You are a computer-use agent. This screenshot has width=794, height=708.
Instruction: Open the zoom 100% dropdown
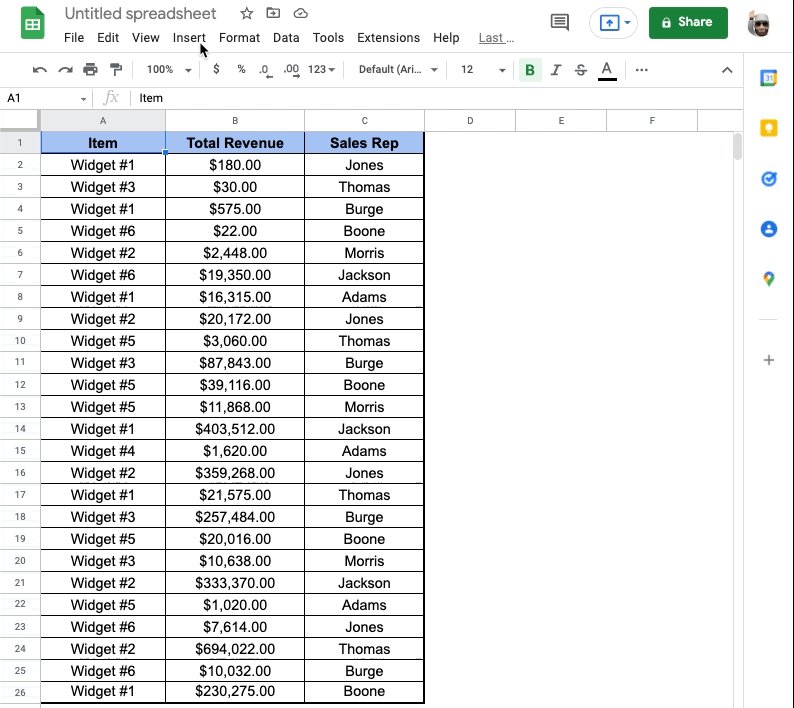[x=169, y=69]
